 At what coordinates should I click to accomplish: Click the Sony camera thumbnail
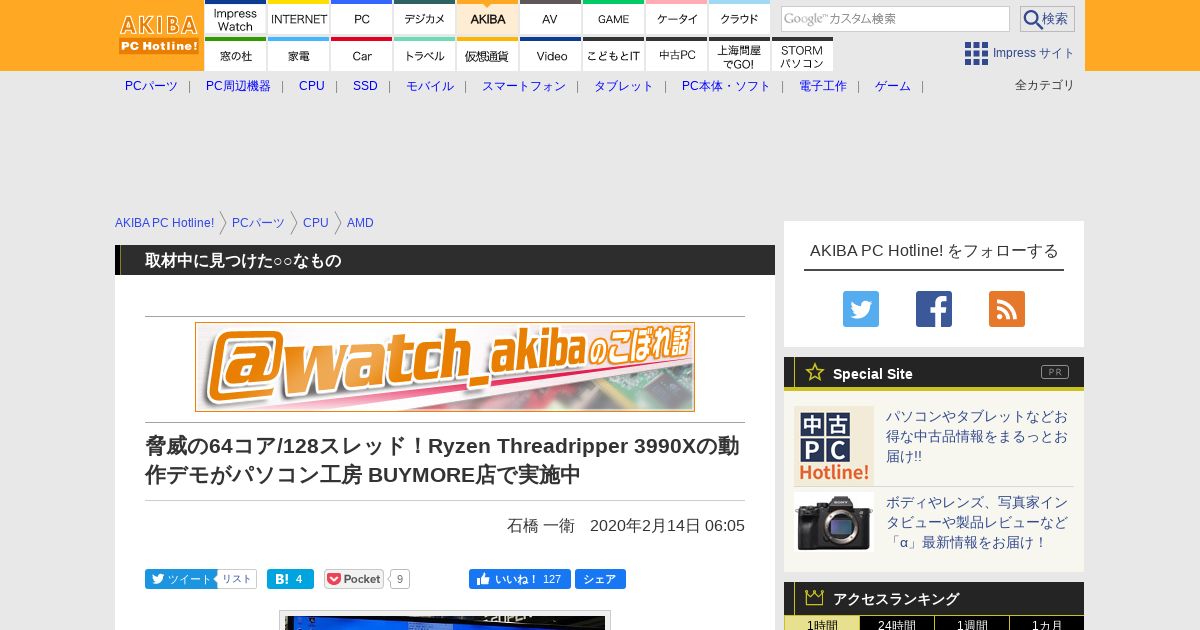834,522
